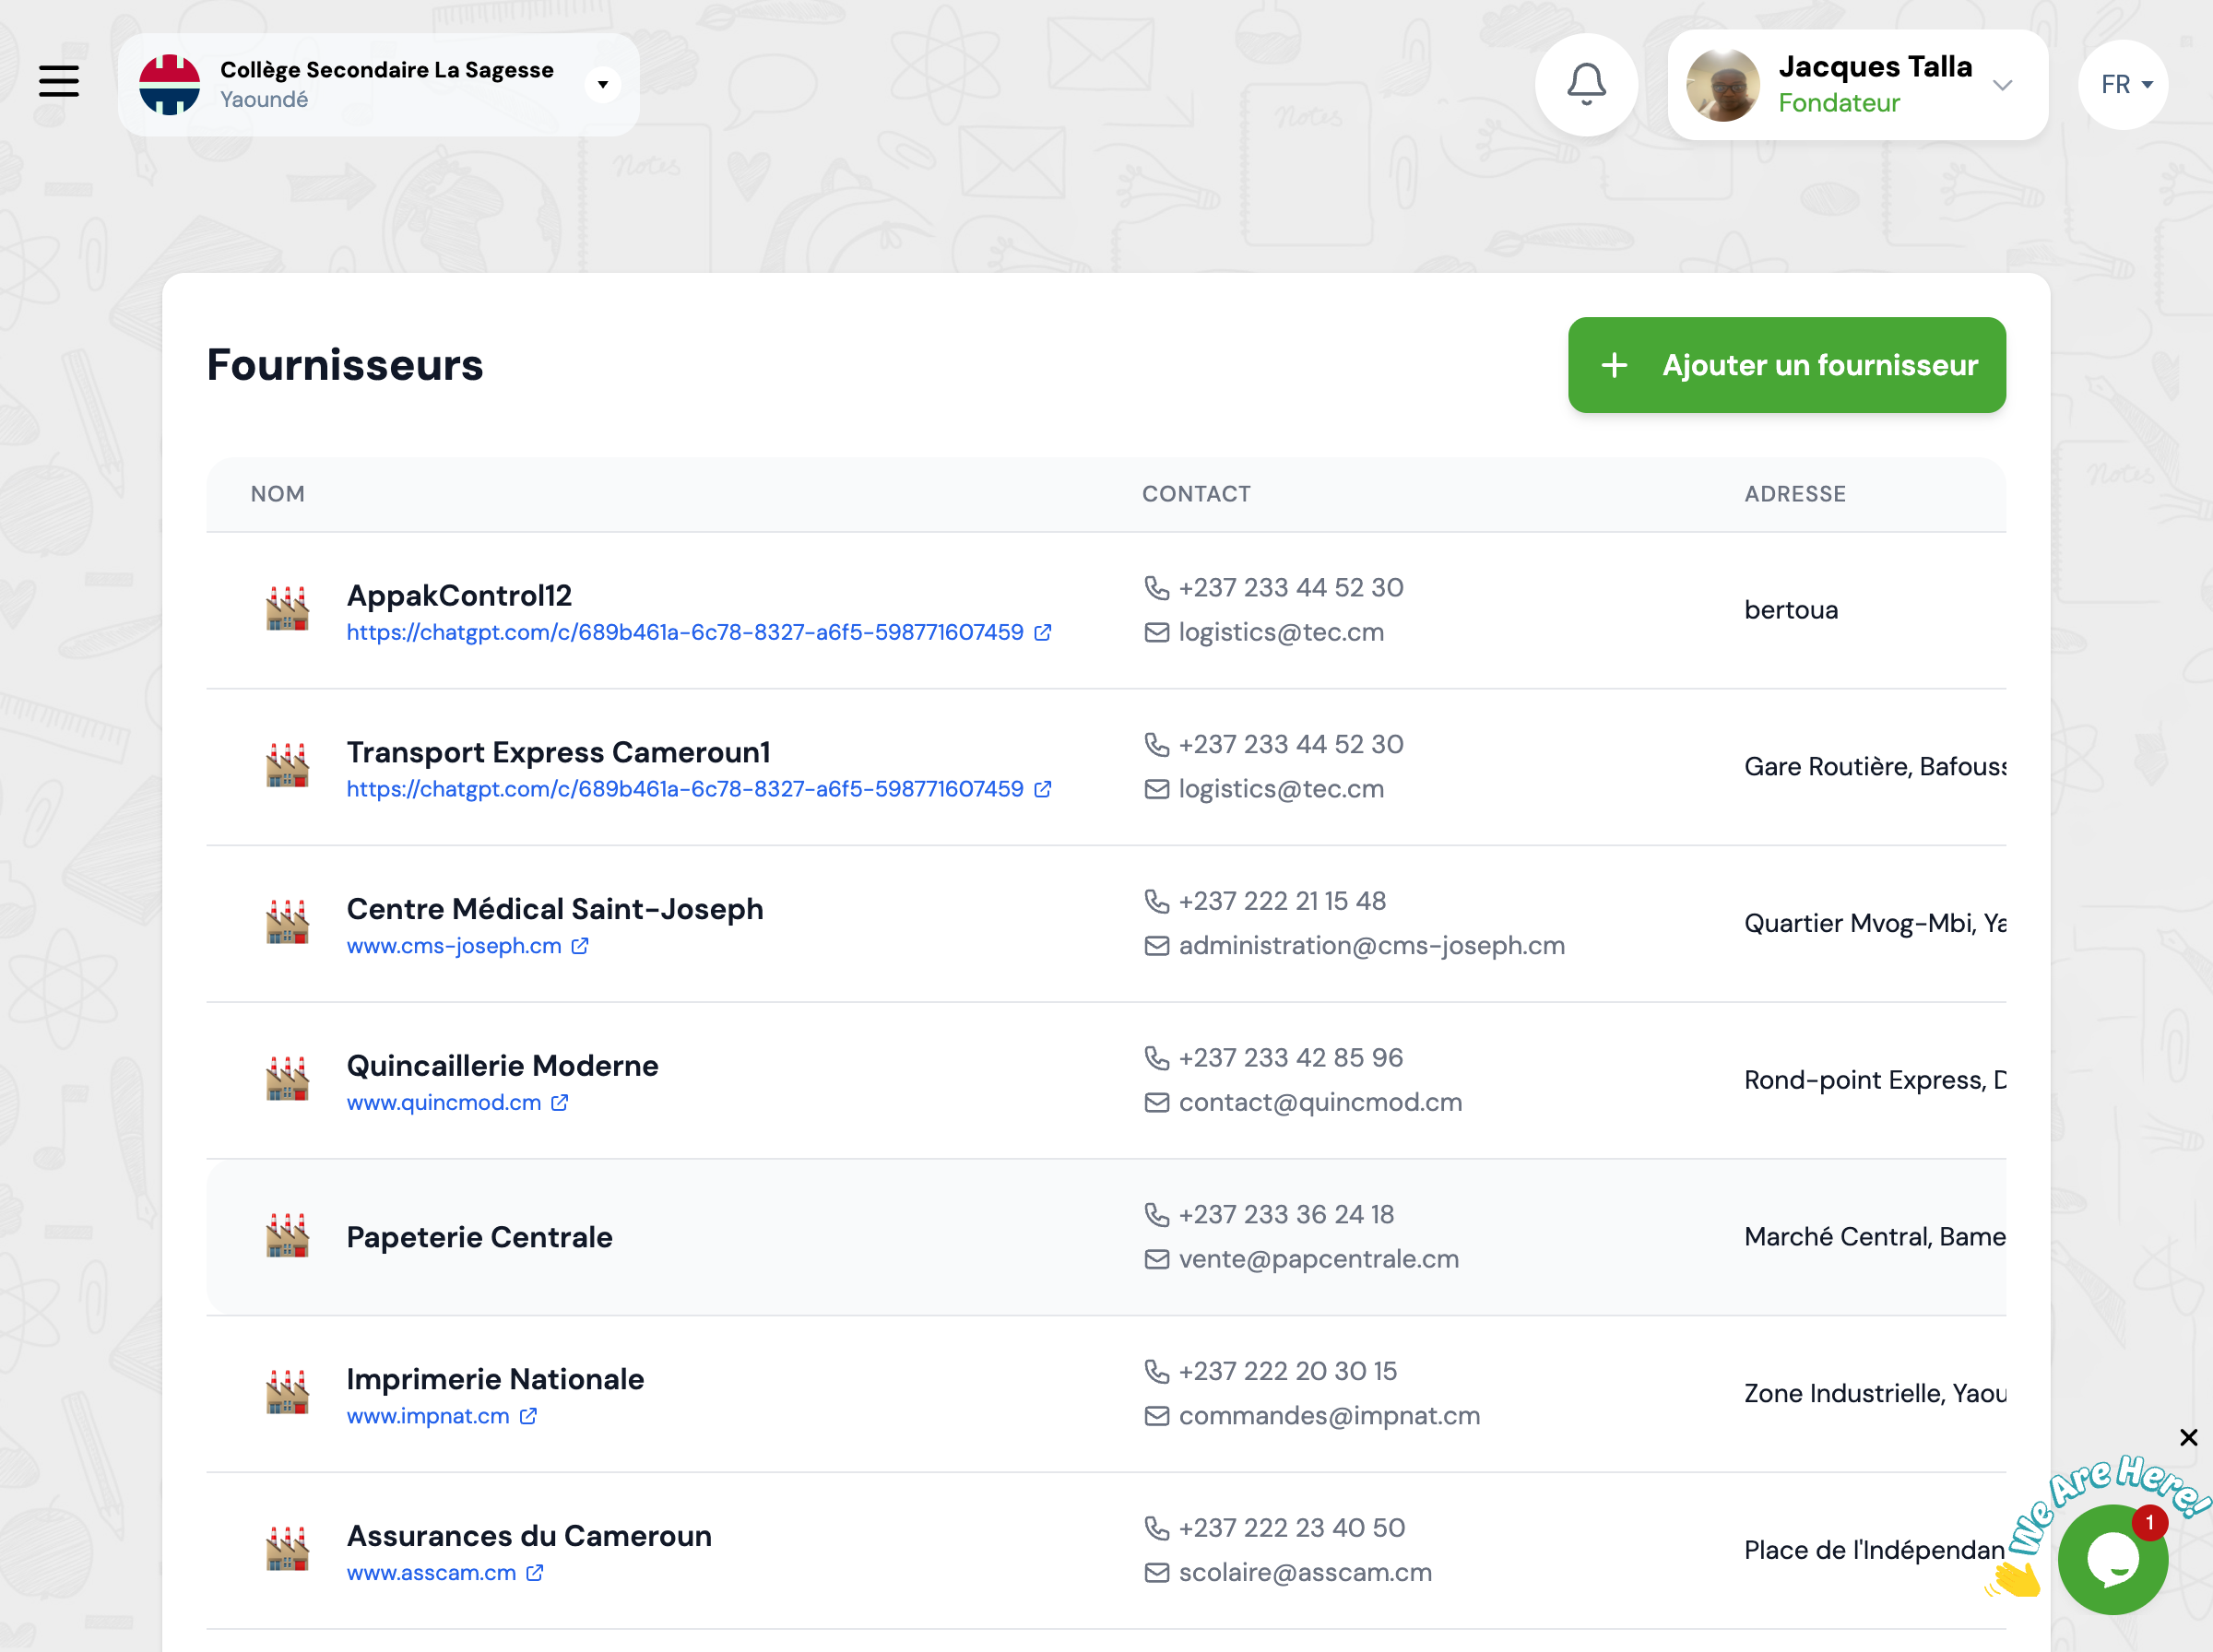The image size is (2213, 1652).
Task: Dismiss the We Are Here popup
Action: coord(2188,1437)
